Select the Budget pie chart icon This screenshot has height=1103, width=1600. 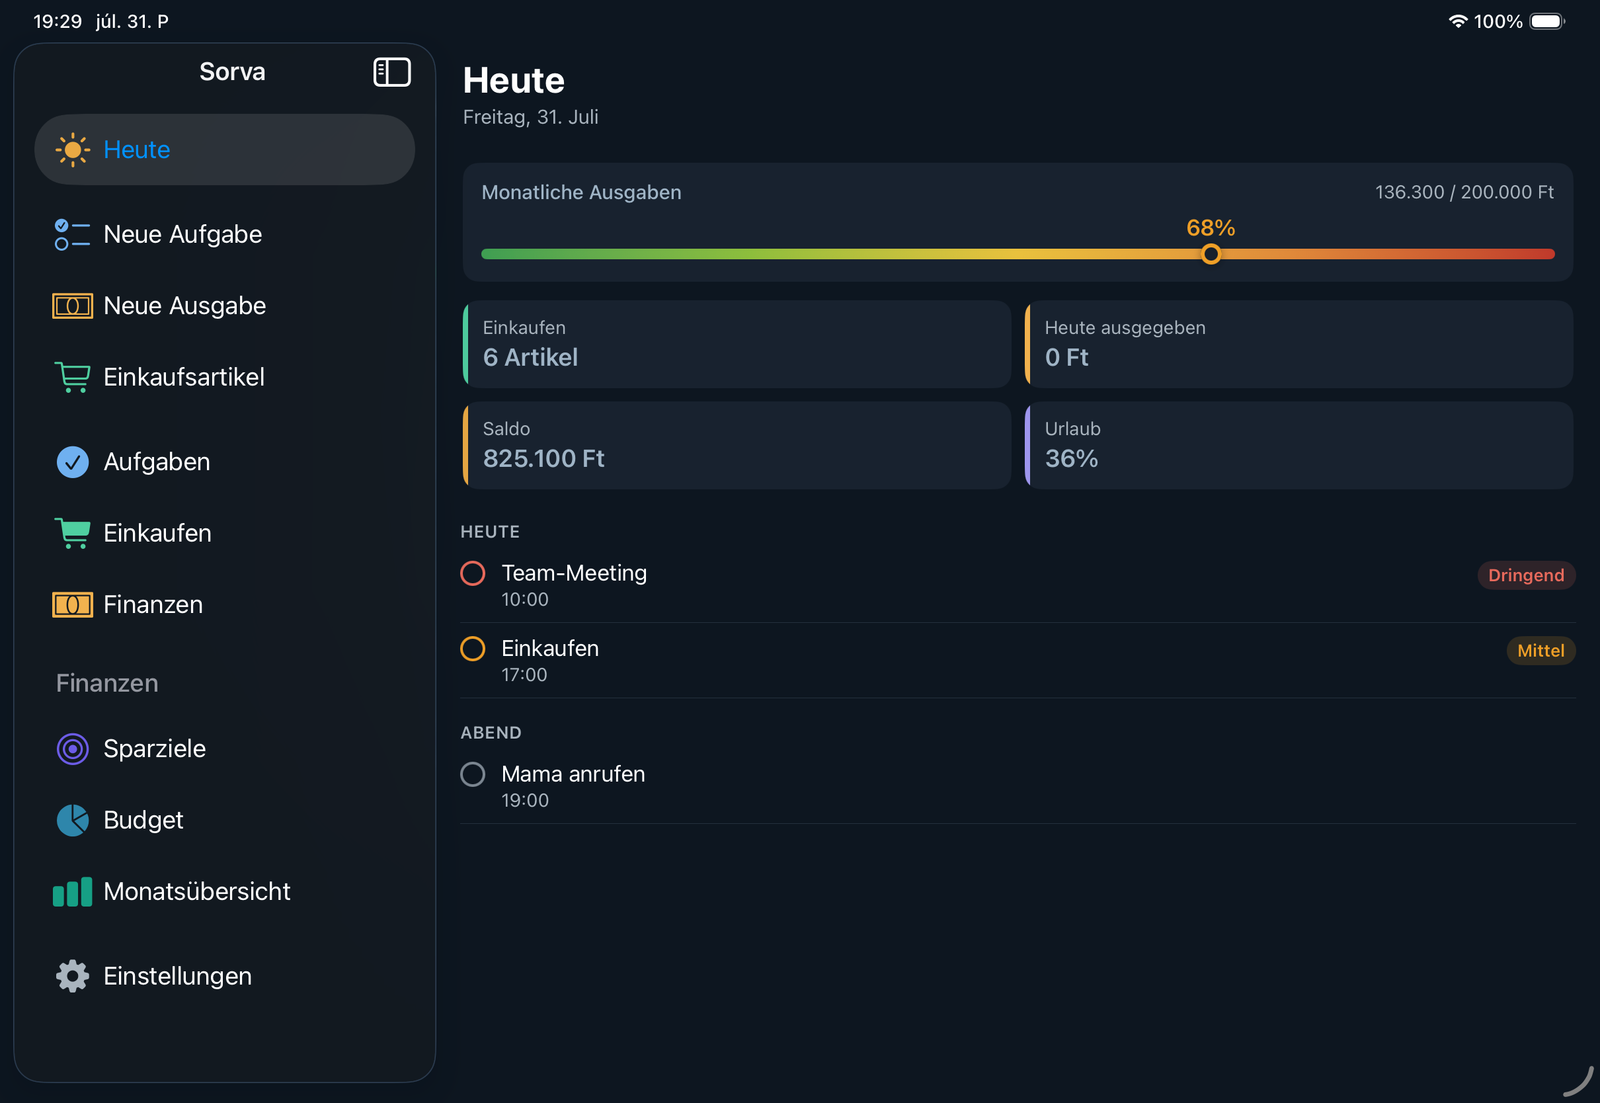tap(73, 820)
